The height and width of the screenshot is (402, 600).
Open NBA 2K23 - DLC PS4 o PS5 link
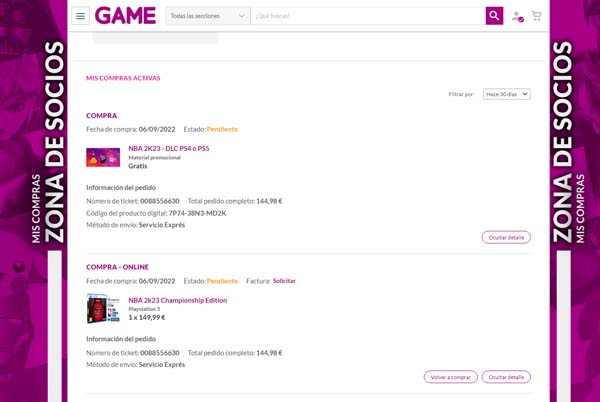point(169,148)
